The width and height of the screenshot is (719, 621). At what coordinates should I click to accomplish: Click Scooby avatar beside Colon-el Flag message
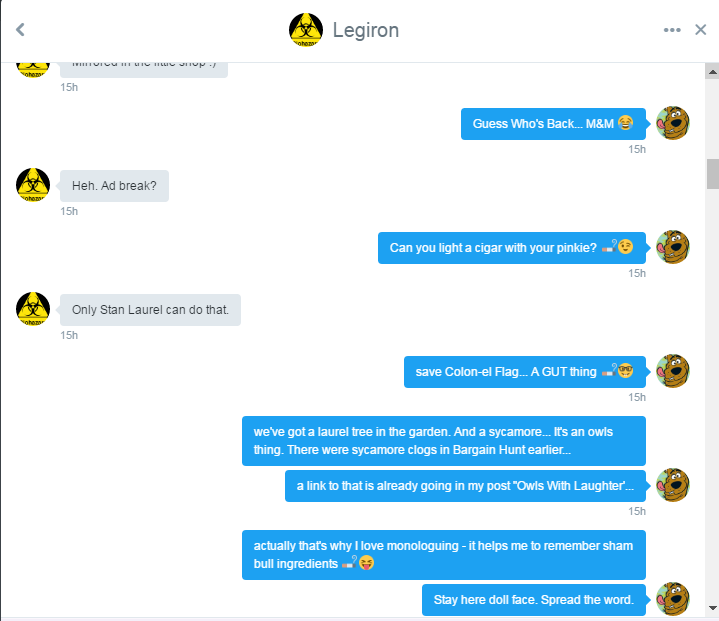tap(673, 371)
